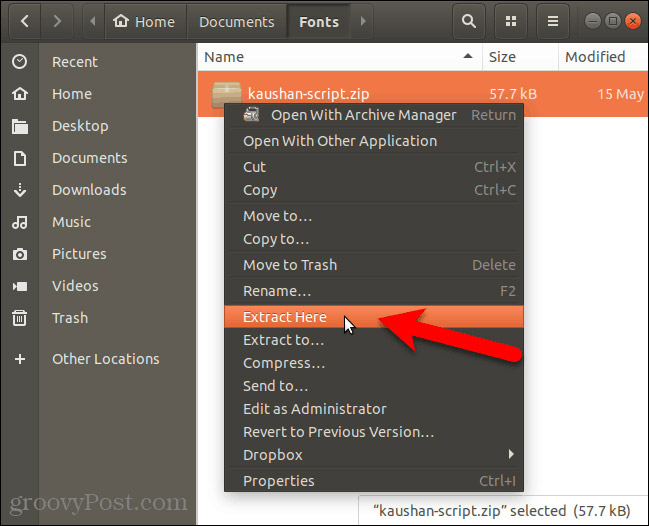This screenshot has width=649, height=526.
Task: Open Pictures in the sidebar
Action: pos(79,254)
